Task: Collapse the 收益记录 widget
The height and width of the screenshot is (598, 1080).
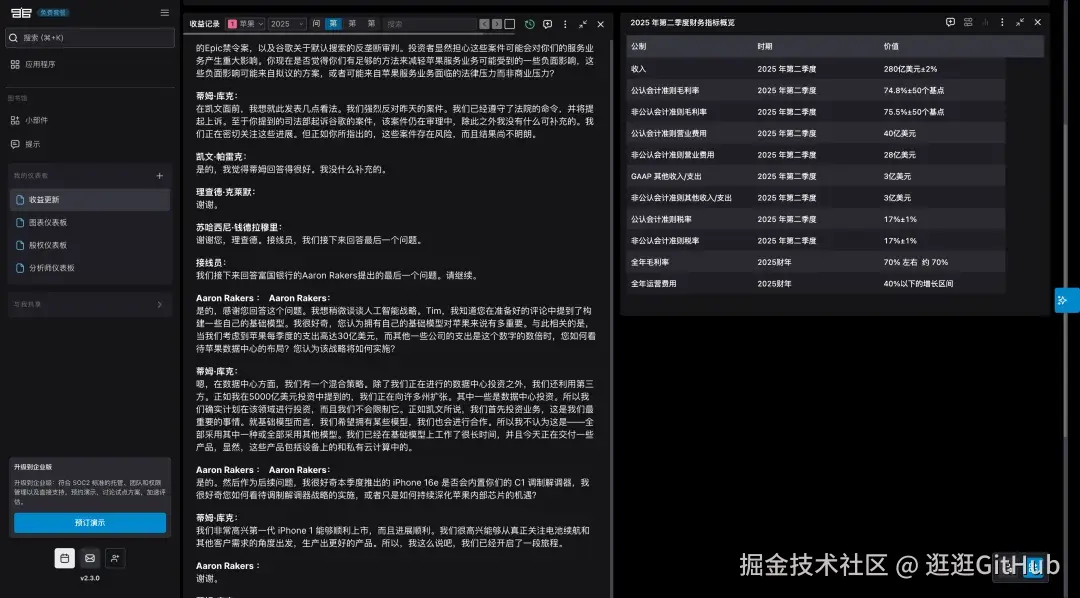Action: (583, 24)
